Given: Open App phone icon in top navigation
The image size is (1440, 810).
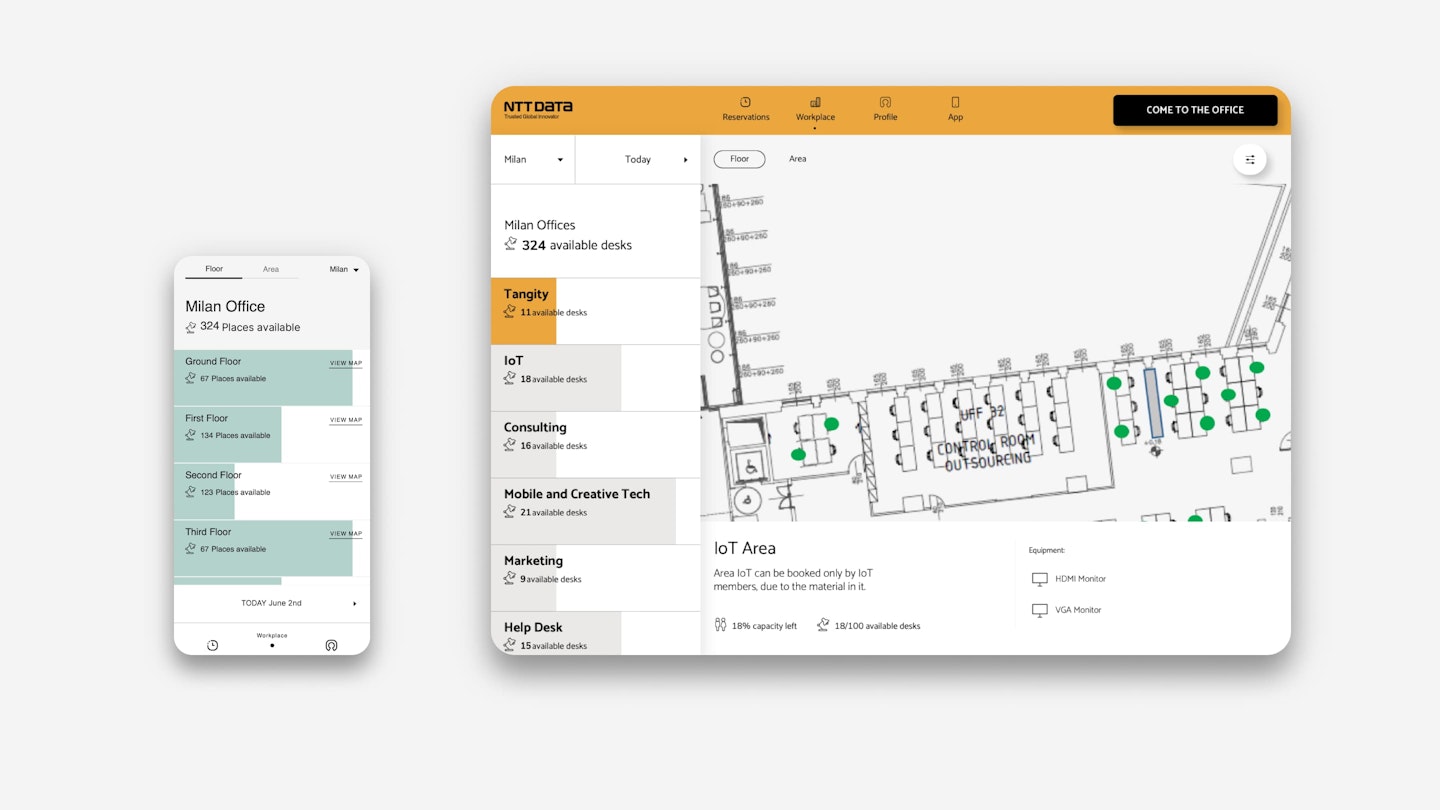Looking at the screenshot, I should [955, 102].
